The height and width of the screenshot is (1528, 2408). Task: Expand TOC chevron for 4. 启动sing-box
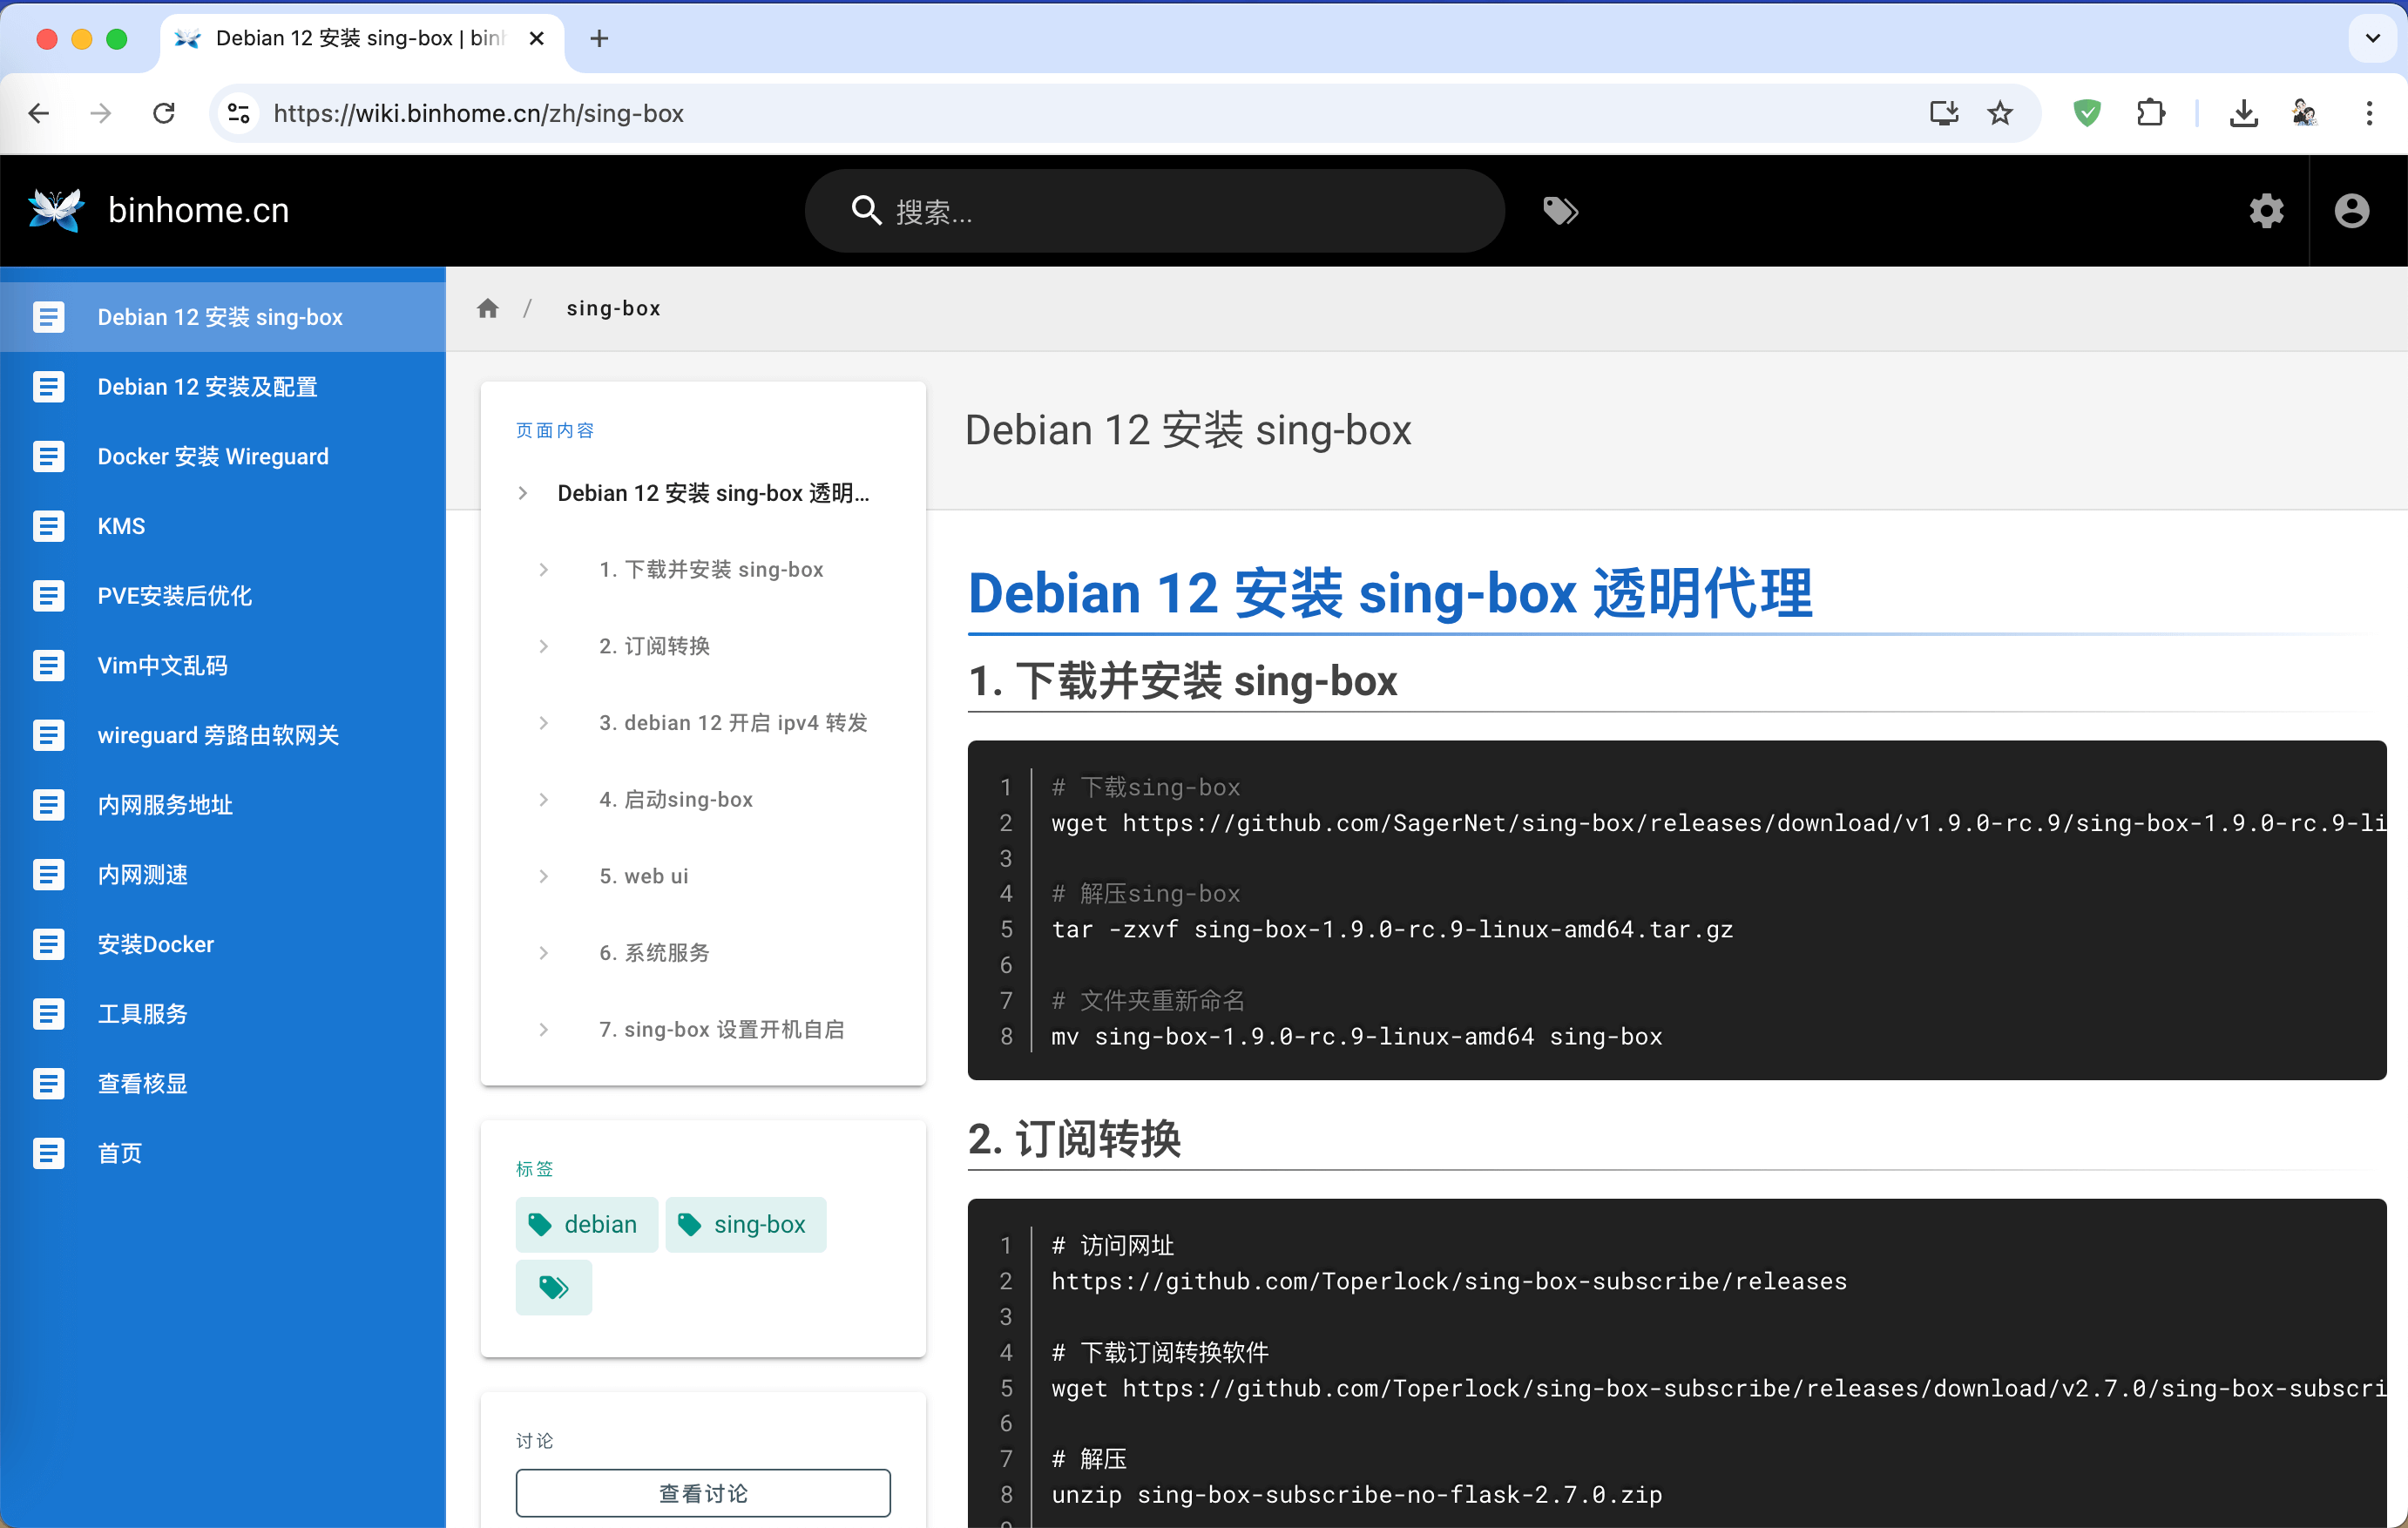544,799
